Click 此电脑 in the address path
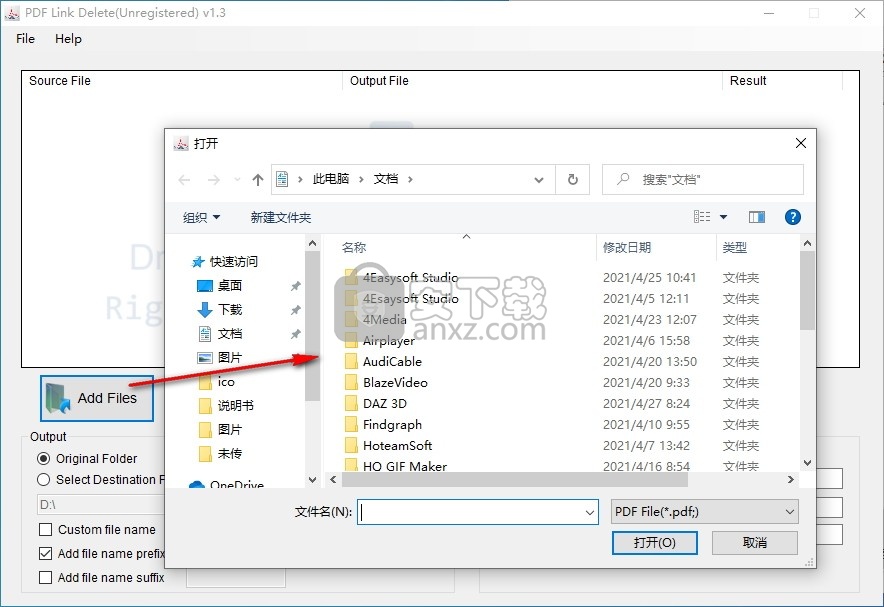The height and width of the screenshot is (607, 884). click(331, 179)
